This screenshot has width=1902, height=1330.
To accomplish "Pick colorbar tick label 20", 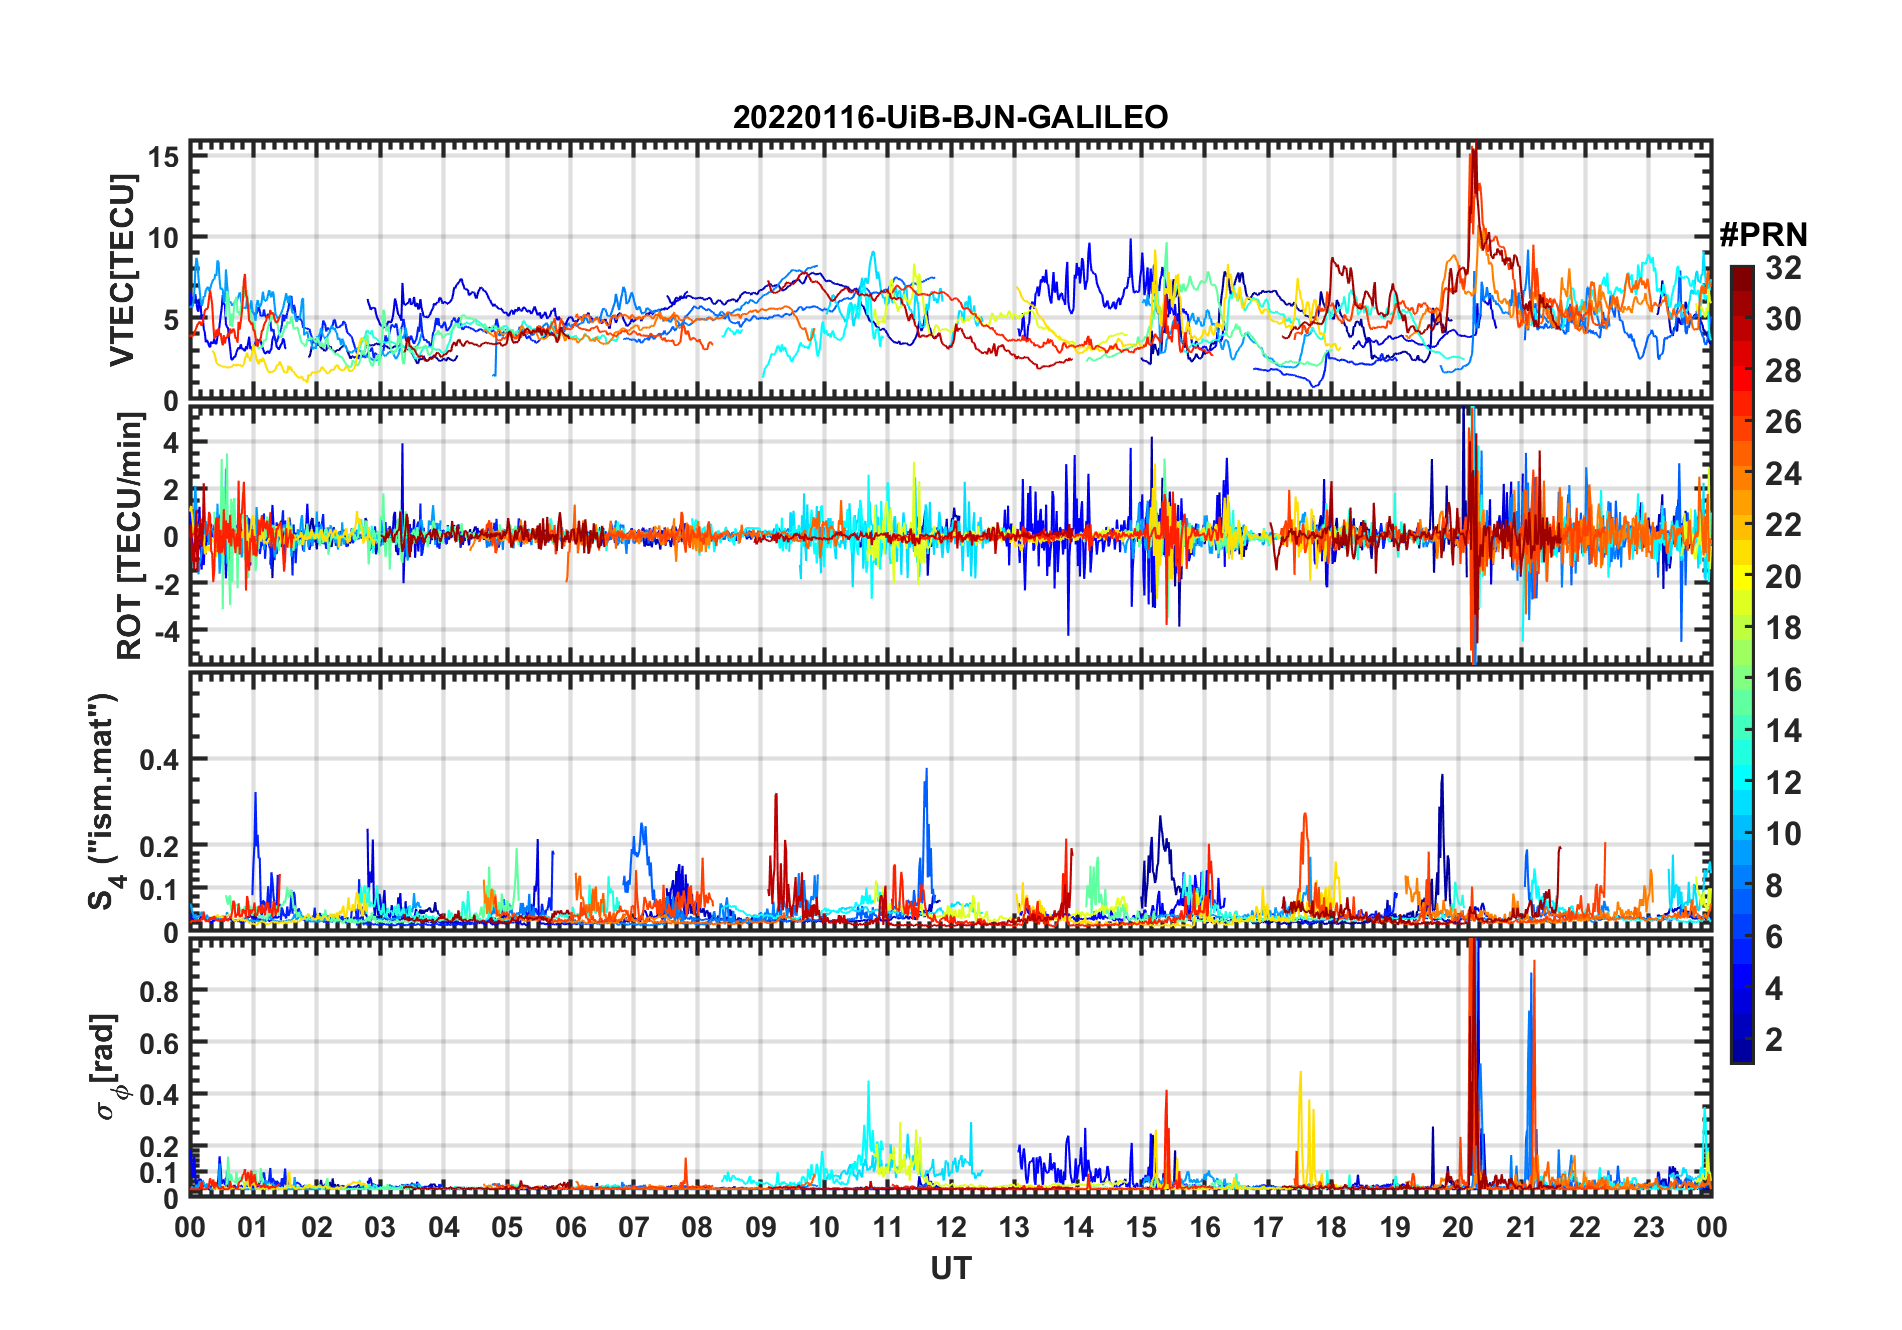I will [x=1783, y=576].
